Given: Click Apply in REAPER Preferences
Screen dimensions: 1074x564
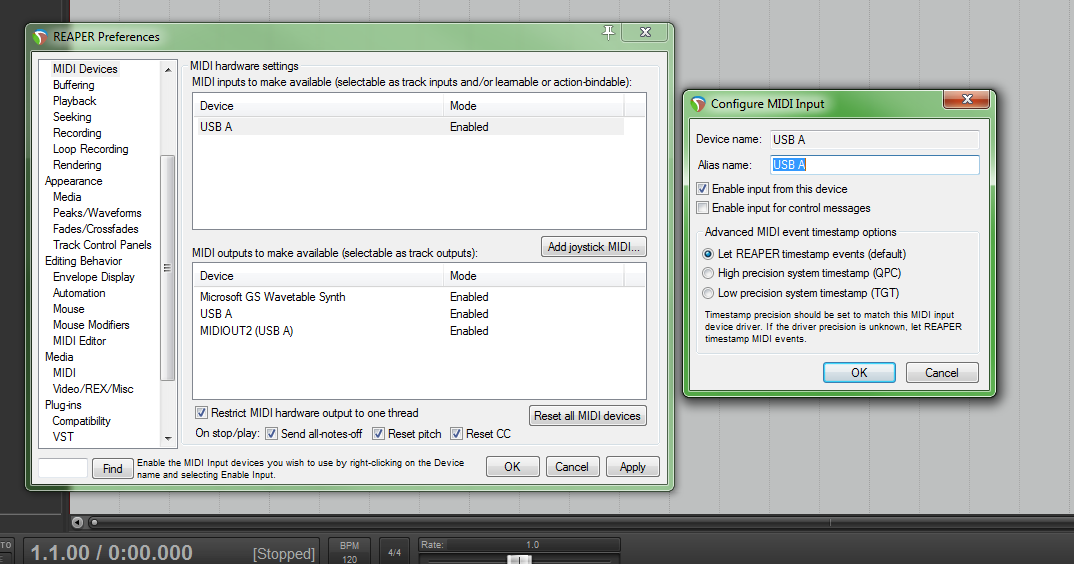Looking at the screenshot, I should pyautogui.click(x=632, y=467).
